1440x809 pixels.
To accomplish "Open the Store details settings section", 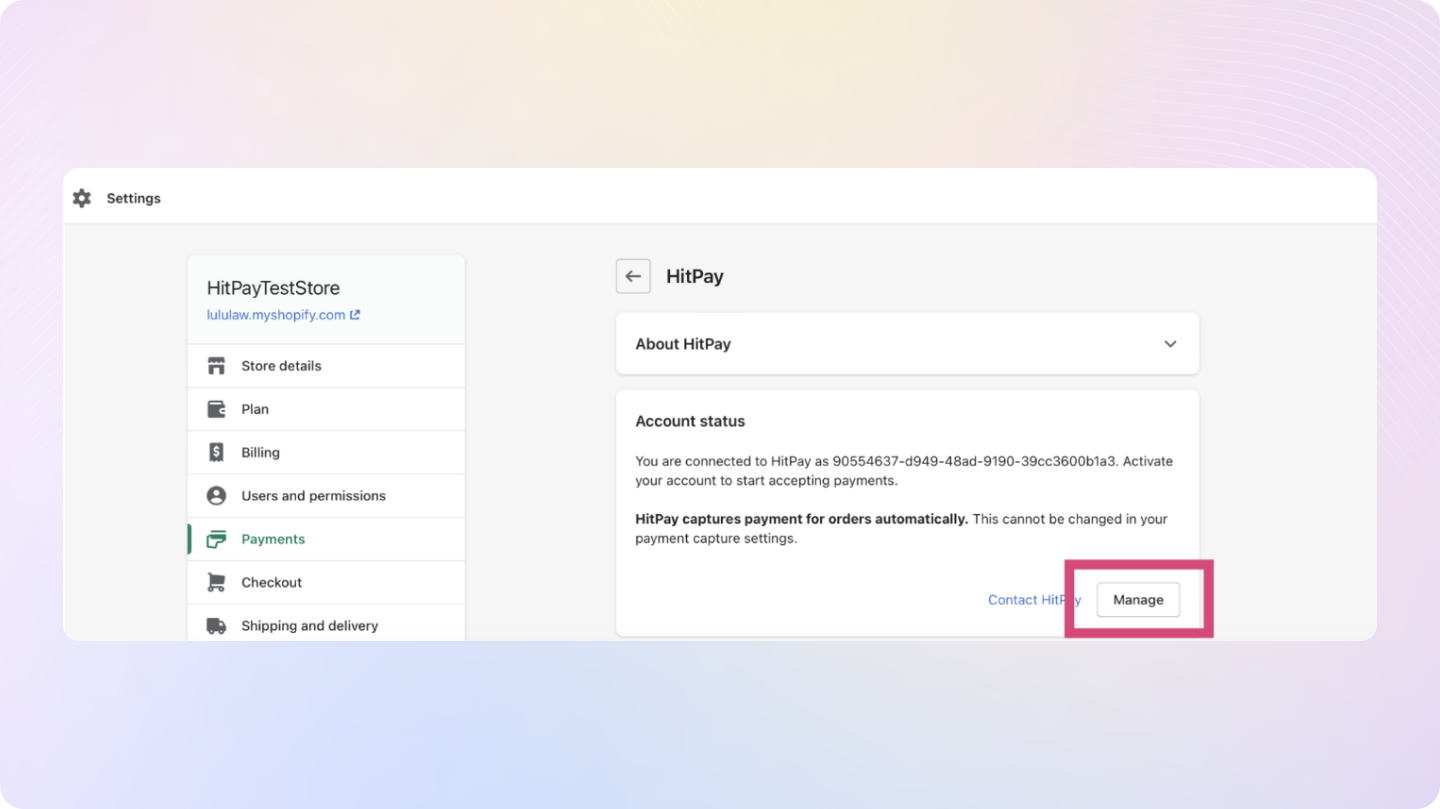I will pyautogui.click(x=326, y=366).
